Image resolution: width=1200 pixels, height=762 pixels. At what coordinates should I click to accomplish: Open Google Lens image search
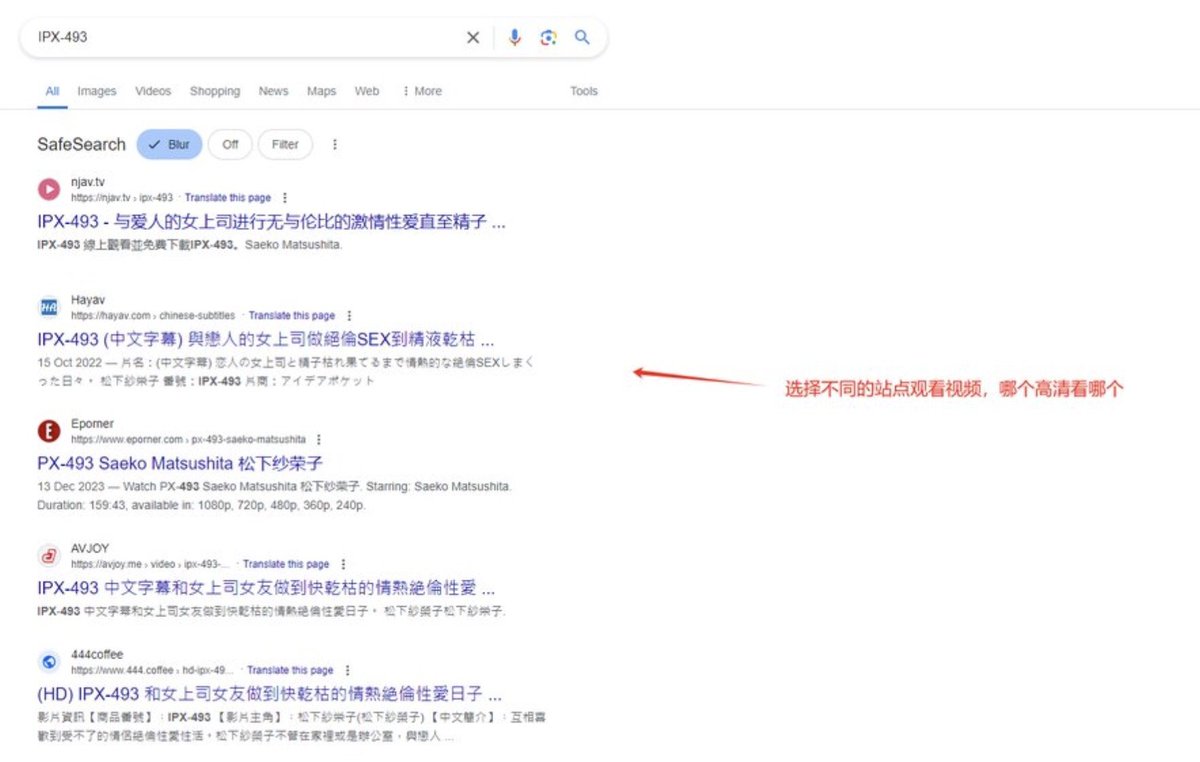click(548, 37)
